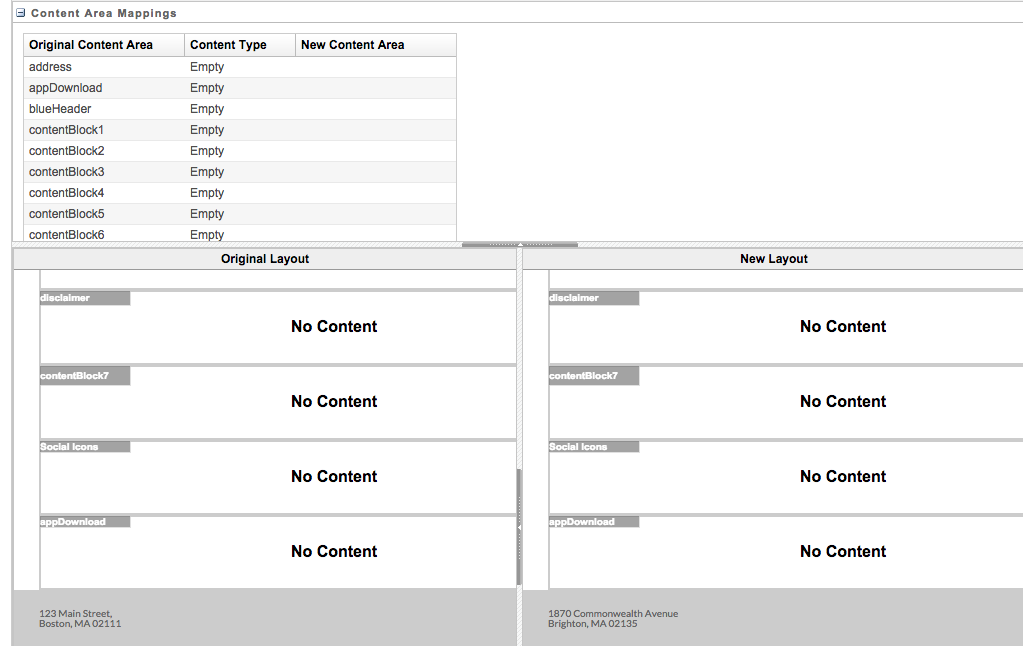Click the New Content Area column header
The image size is (1023, 646).
pyautogui.click(x=352, y=45)
